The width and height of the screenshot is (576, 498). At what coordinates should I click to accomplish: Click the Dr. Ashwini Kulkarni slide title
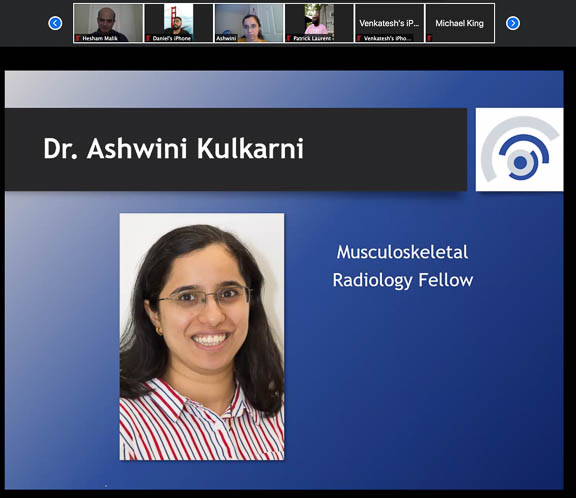[x=173, y=149]
